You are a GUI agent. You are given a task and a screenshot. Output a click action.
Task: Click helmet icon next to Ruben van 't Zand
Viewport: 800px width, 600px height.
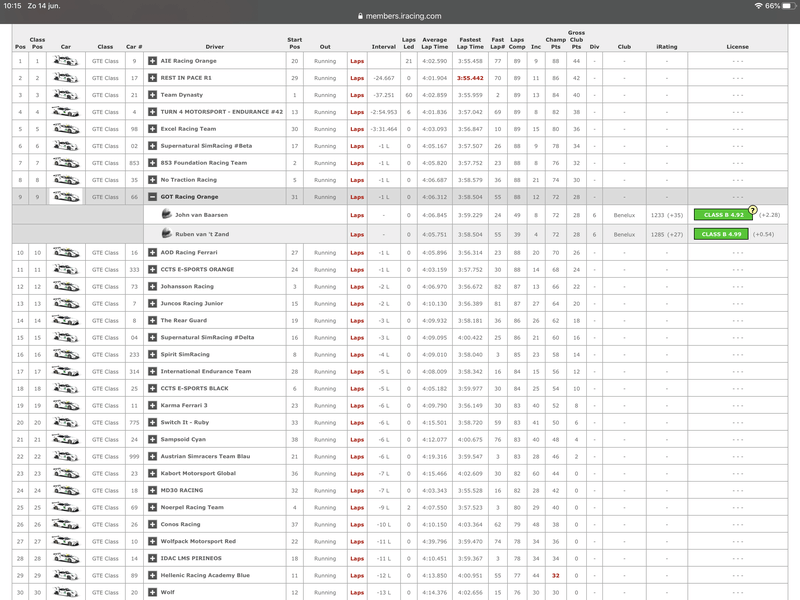166,234
